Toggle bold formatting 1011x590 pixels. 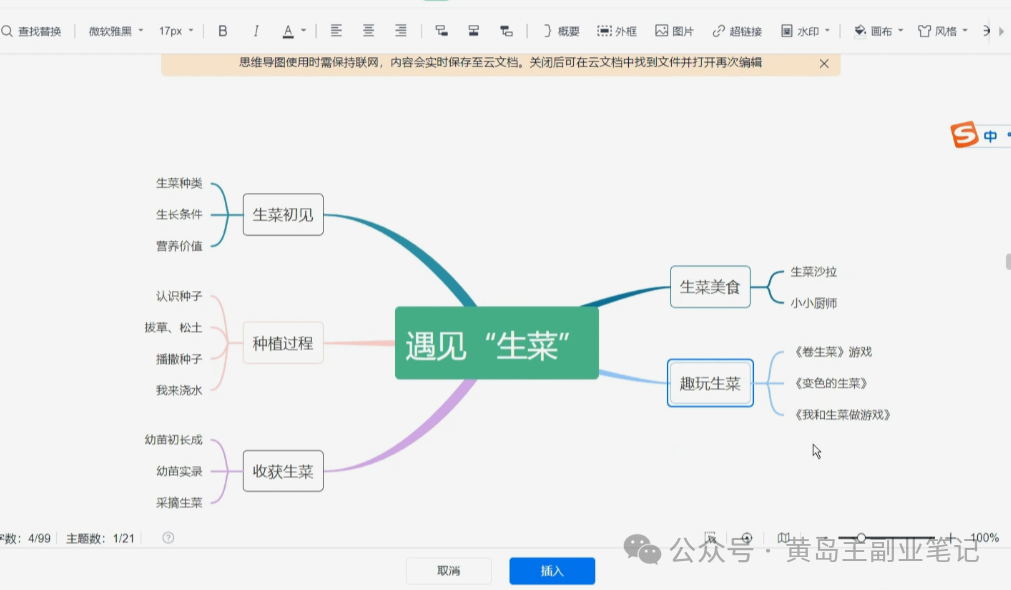(x=221, y=30)
